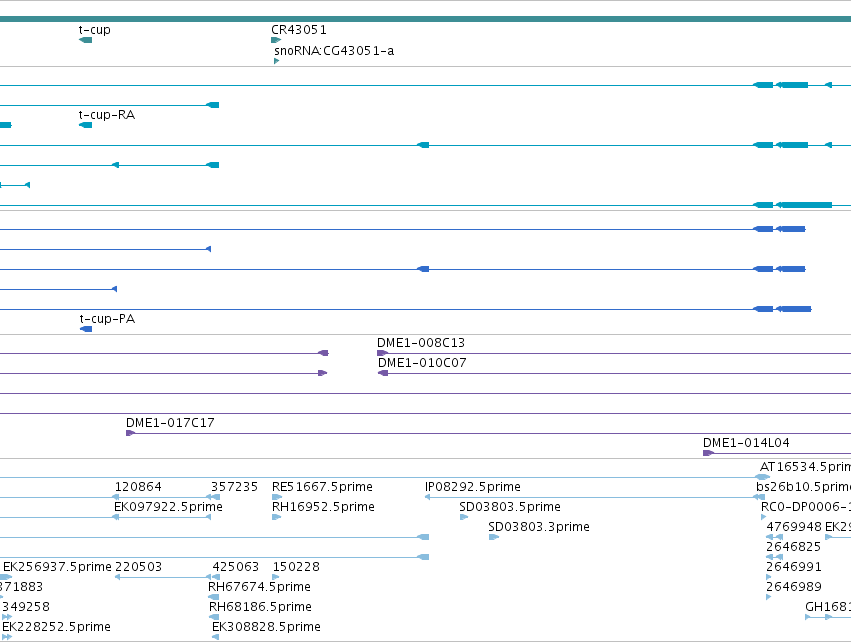Click the RH68186.5prime arrow glyph

click(214, 617)
